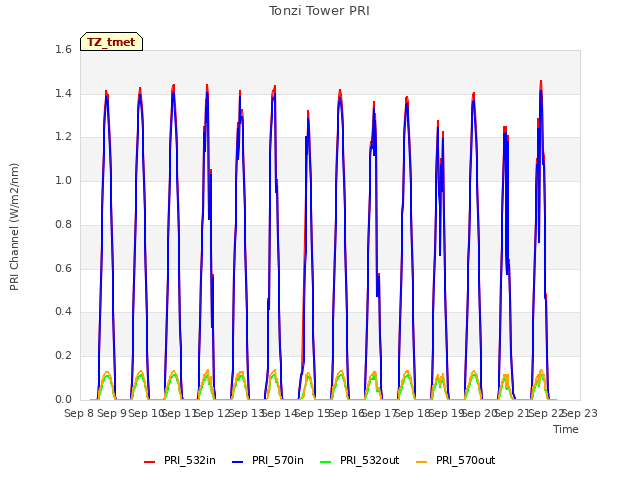640x480 pixels.
Task: Click the x-axis title Time
Action: click(x=566, y=429)
